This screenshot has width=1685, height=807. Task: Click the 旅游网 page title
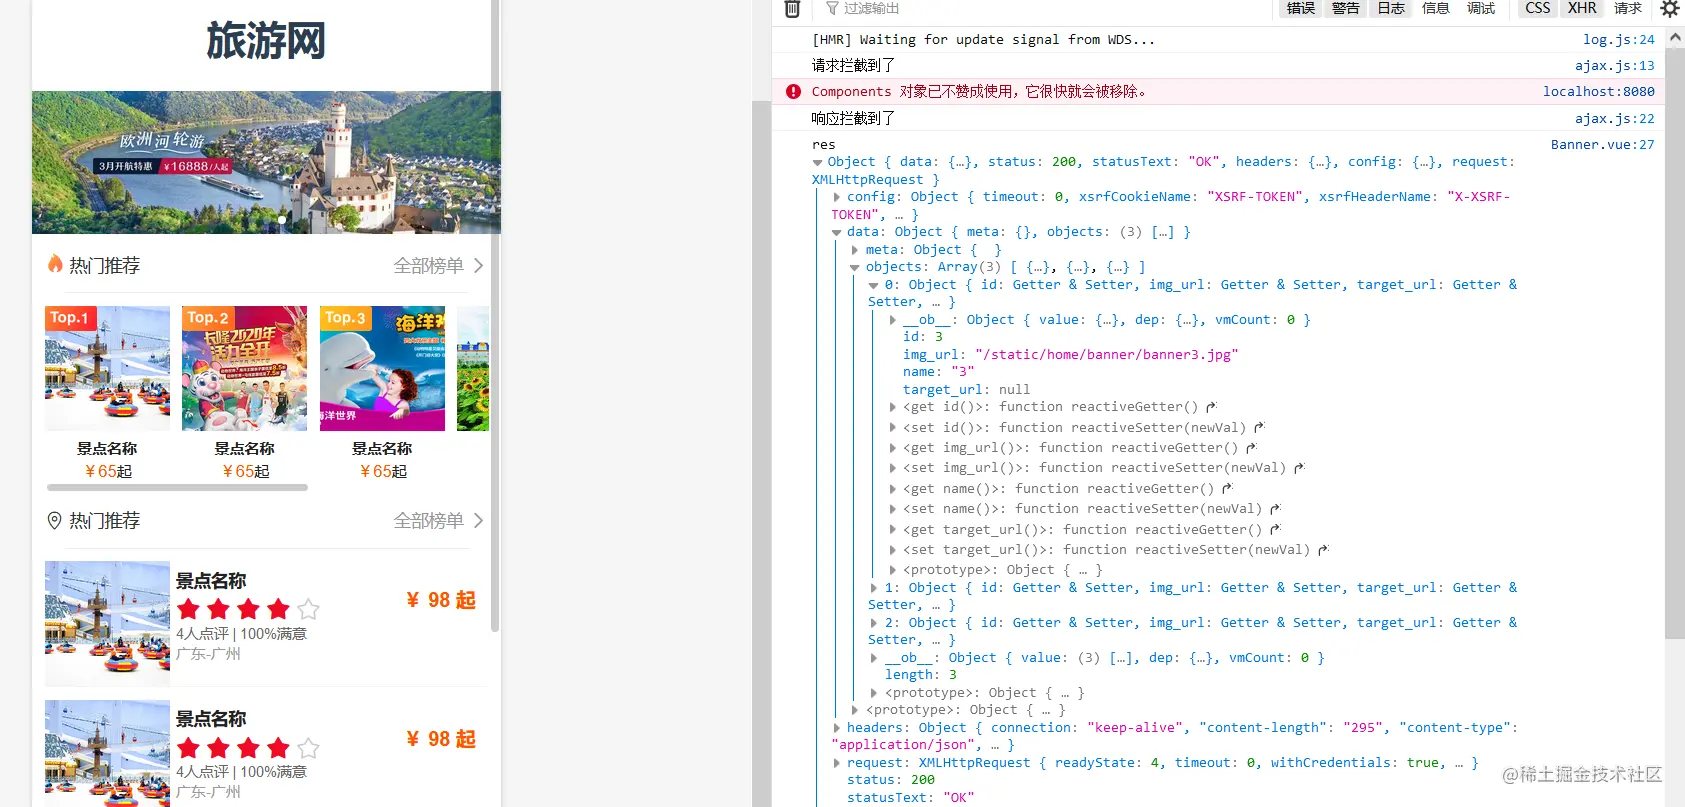[x=266, y=41]
